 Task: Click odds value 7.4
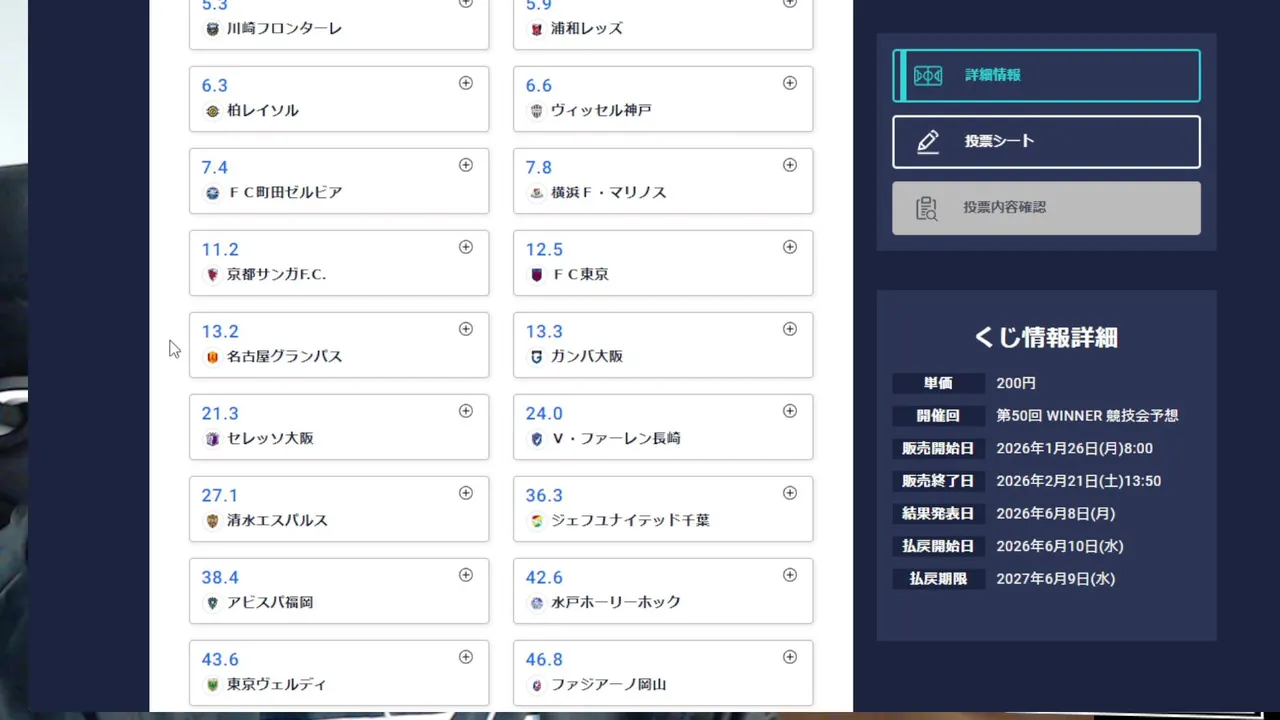click(x=215, y=168)
